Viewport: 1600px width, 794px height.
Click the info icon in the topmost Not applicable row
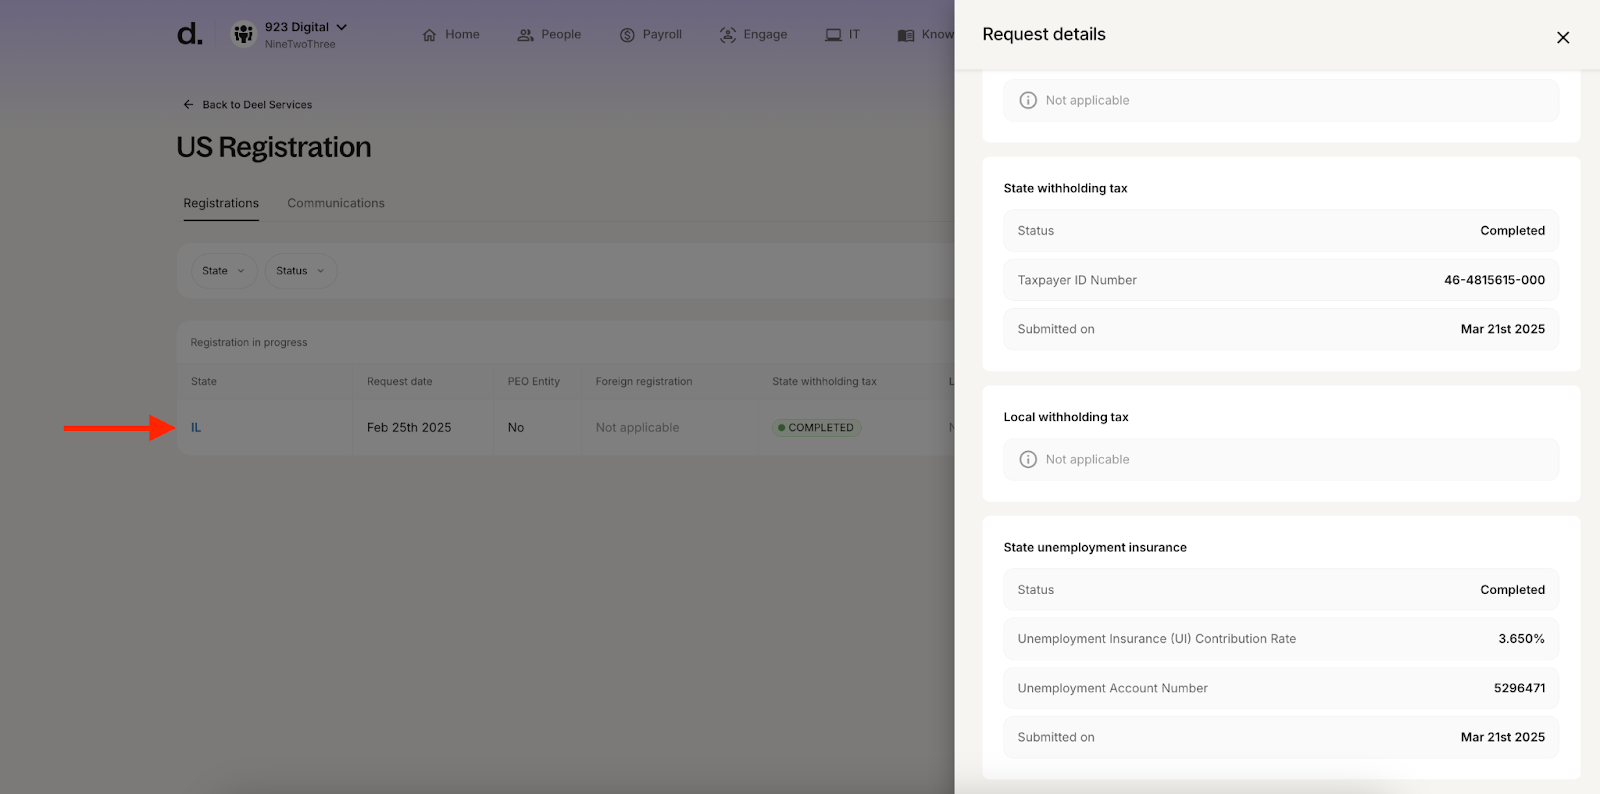tap(1028, 100)
